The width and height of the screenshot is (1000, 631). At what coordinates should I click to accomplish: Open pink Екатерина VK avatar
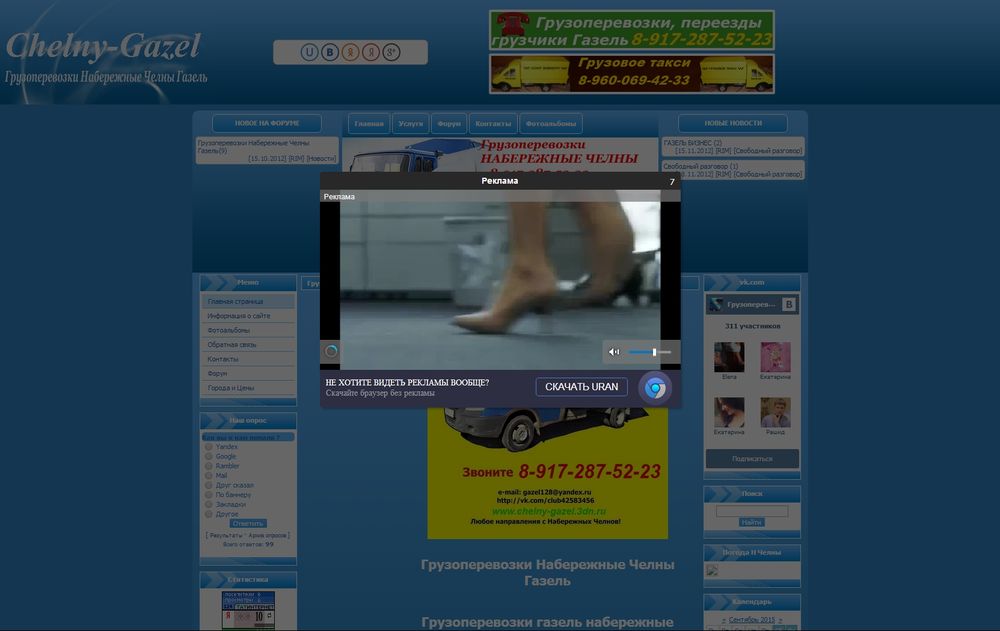(x=776, y=357)
